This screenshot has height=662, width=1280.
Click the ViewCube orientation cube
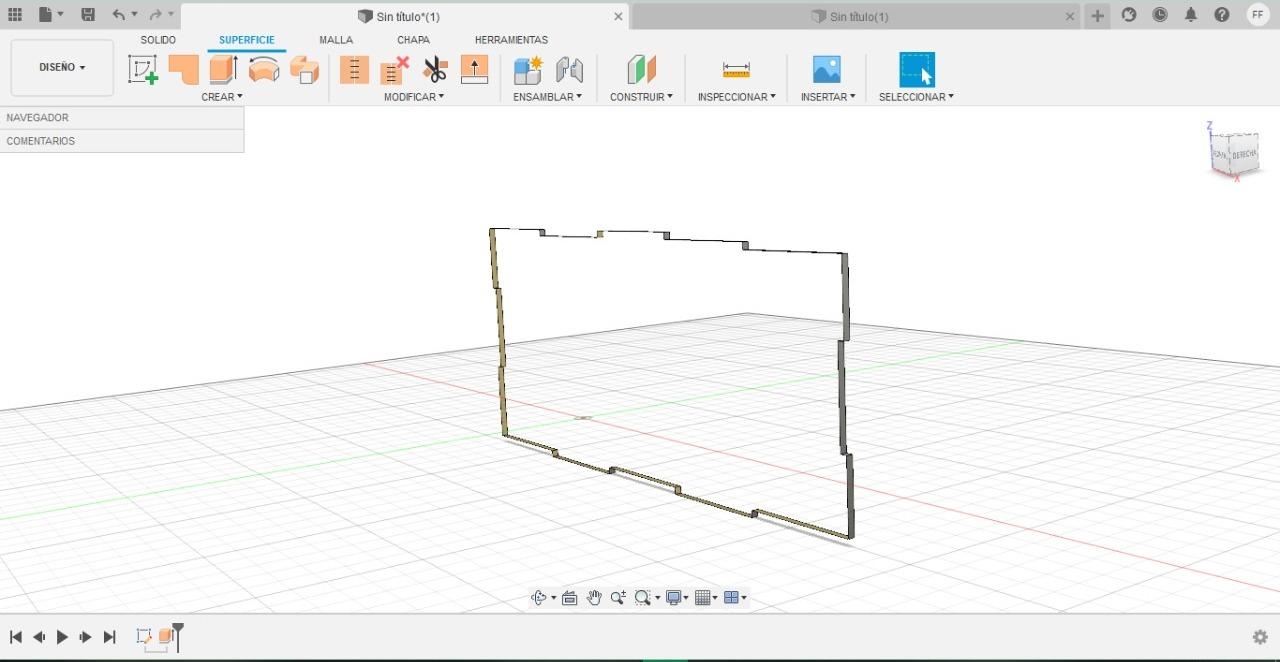coord(1234,154)
